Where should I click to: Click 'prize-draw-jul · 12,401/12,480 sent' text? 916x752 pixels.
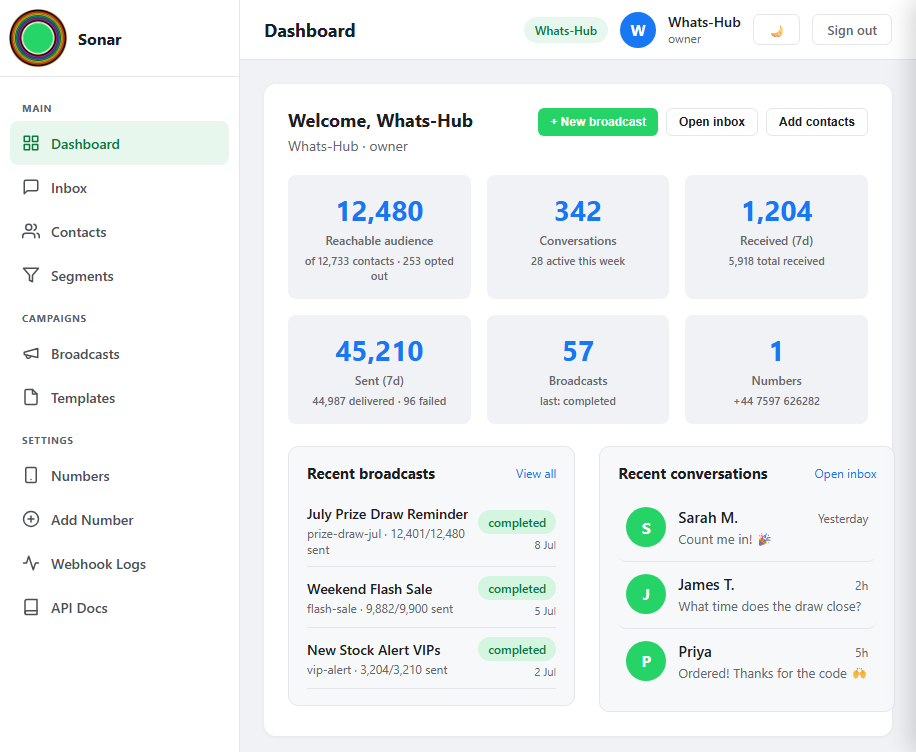pos(386,542)
